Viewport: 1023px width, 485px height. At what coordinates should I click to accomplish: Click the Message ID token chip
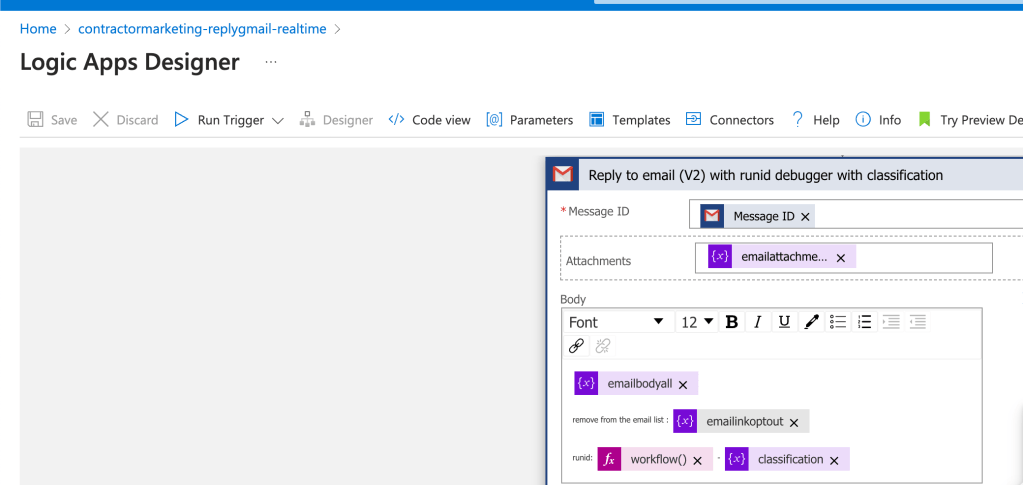pos(757,216)
